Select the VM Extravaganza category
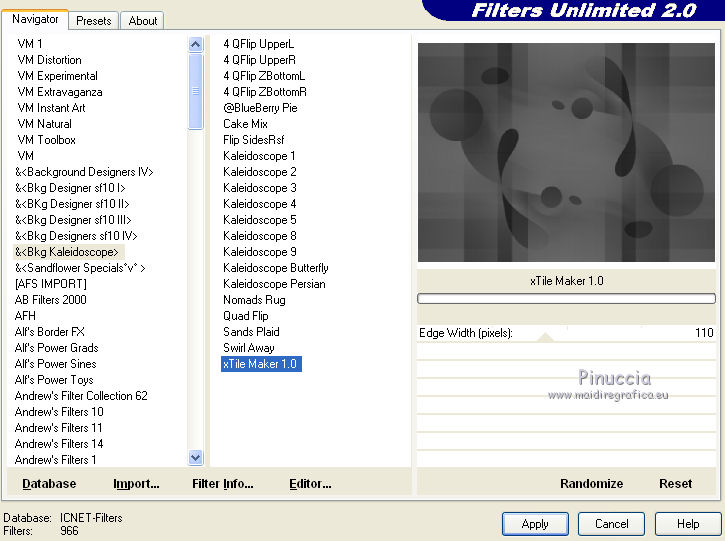725x541 pixels. [60, 92]
